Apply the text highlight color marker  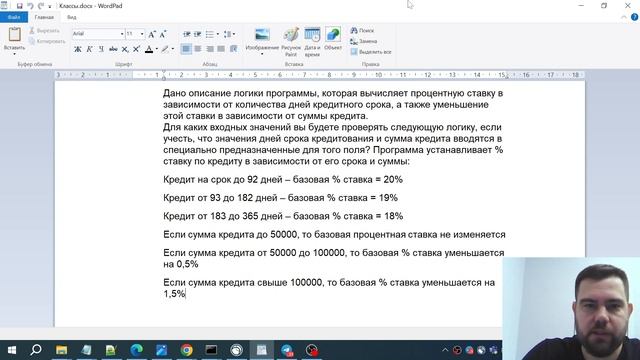[x=165, y=49]
